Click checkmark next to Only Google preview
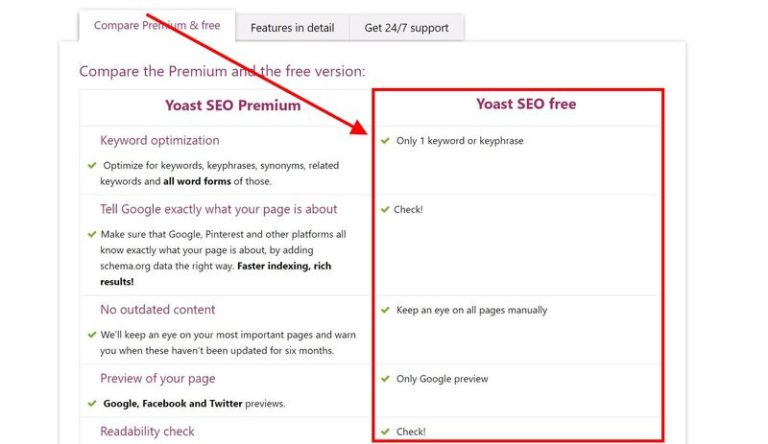The height and width of the screenshot is (444, 768). 385,379
